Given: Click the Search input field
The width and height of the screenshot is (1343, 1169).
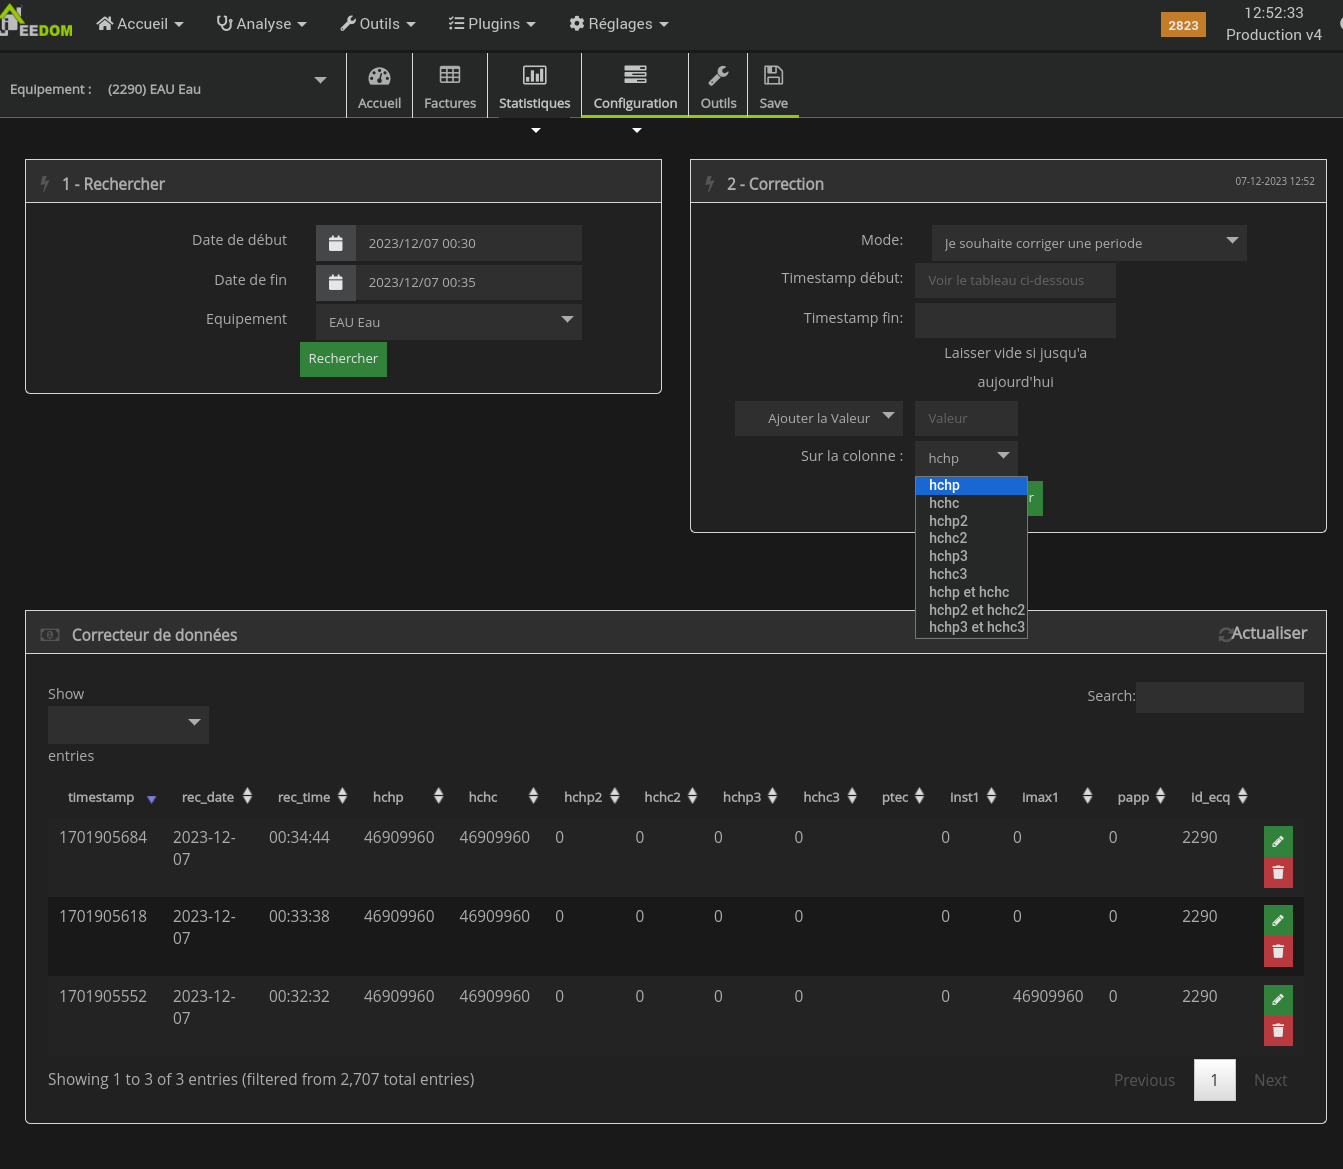Looking at the screenshot, I should [1220, 697].
